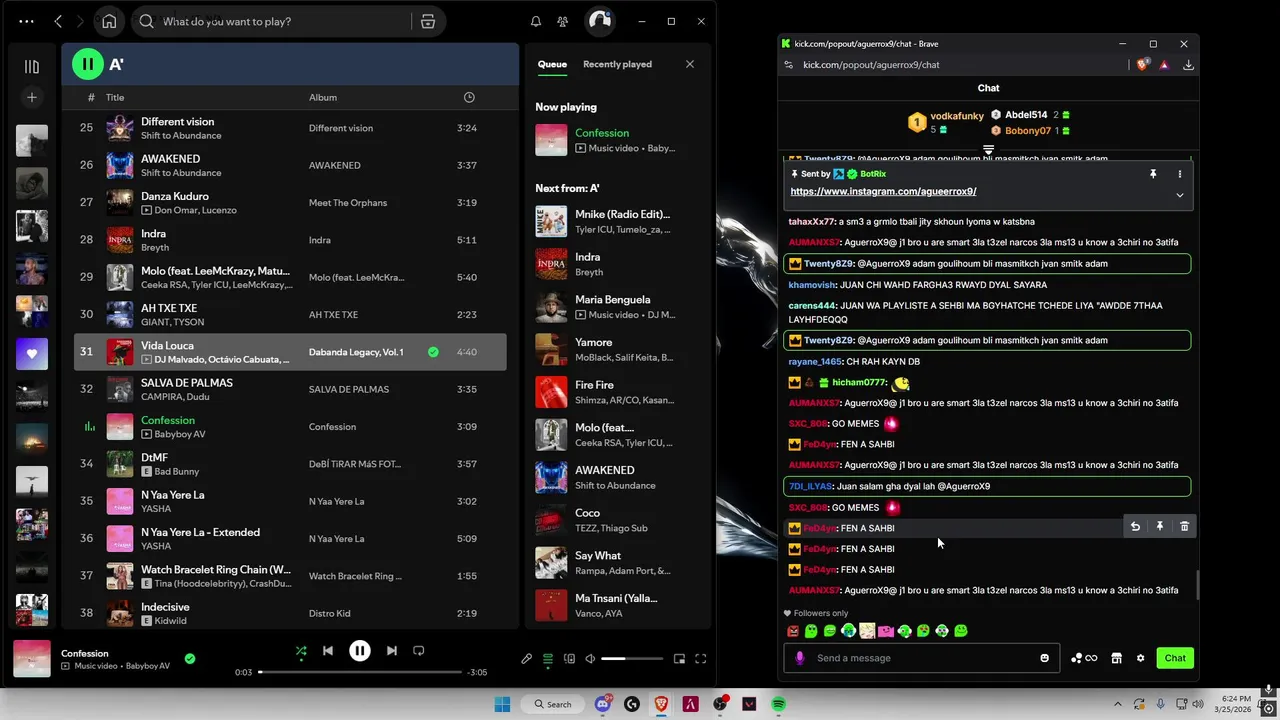Viewport: 1280px width, 720px height.
Task: Insert the angry red emote
Action: tap(793, 631)
